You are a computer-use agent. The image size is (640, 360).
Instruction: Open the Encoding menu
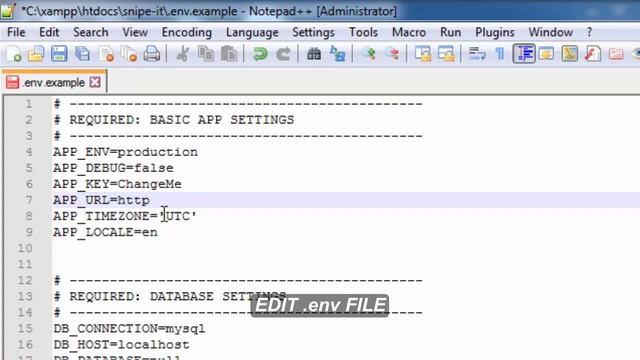click(x=187, y=32)
